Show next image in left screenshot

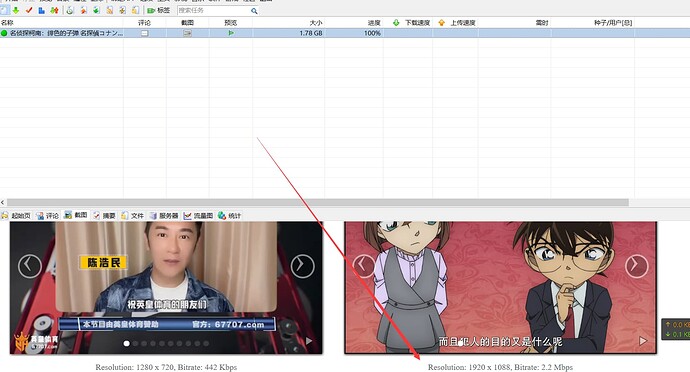coord(302,265)
